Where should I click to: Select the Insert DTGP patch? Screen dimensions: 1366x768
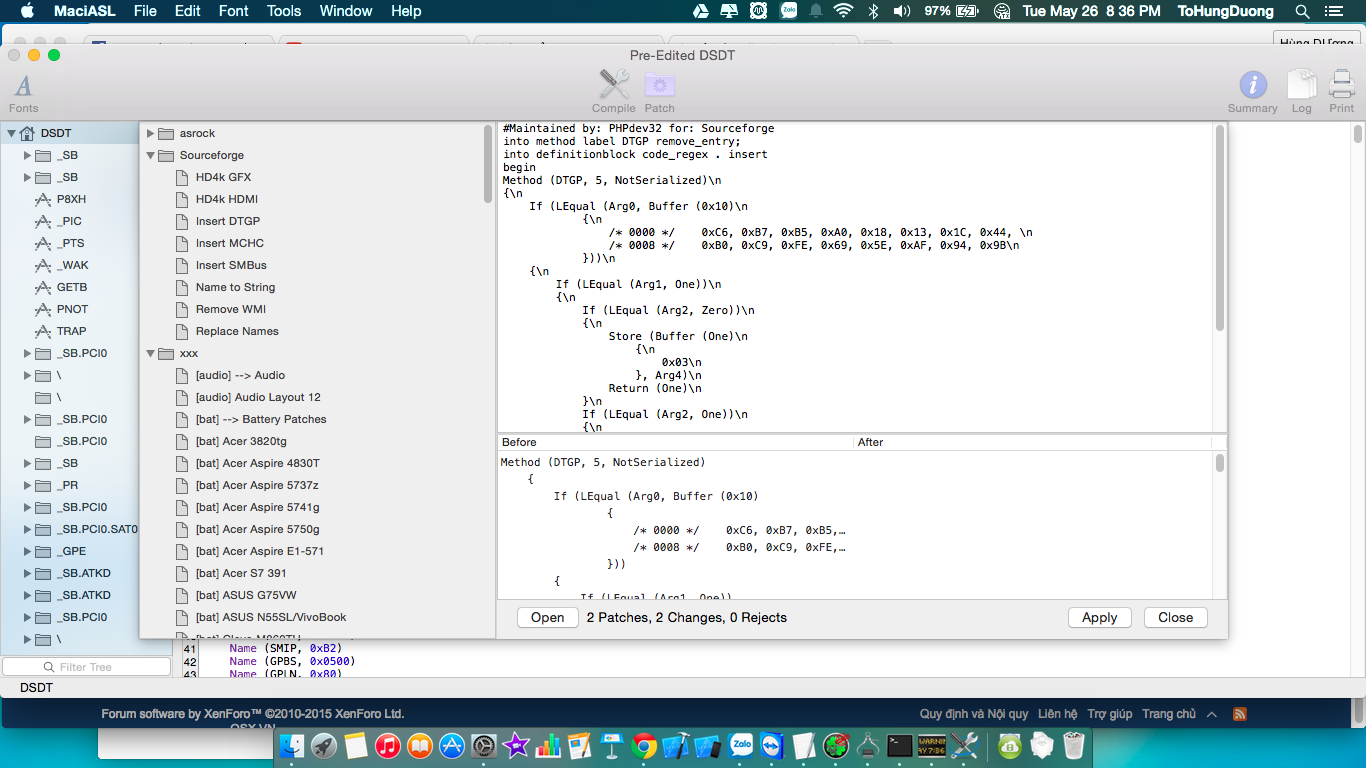(227, 221)
